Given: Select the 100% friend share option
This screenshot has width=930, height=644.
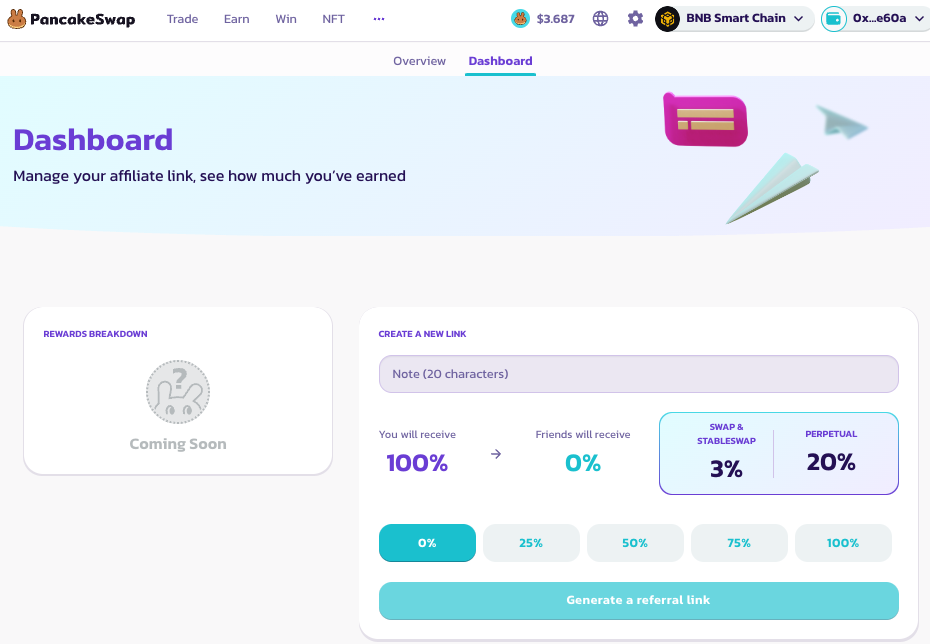Looking at the screenshot, I should (x=843, y=543).
